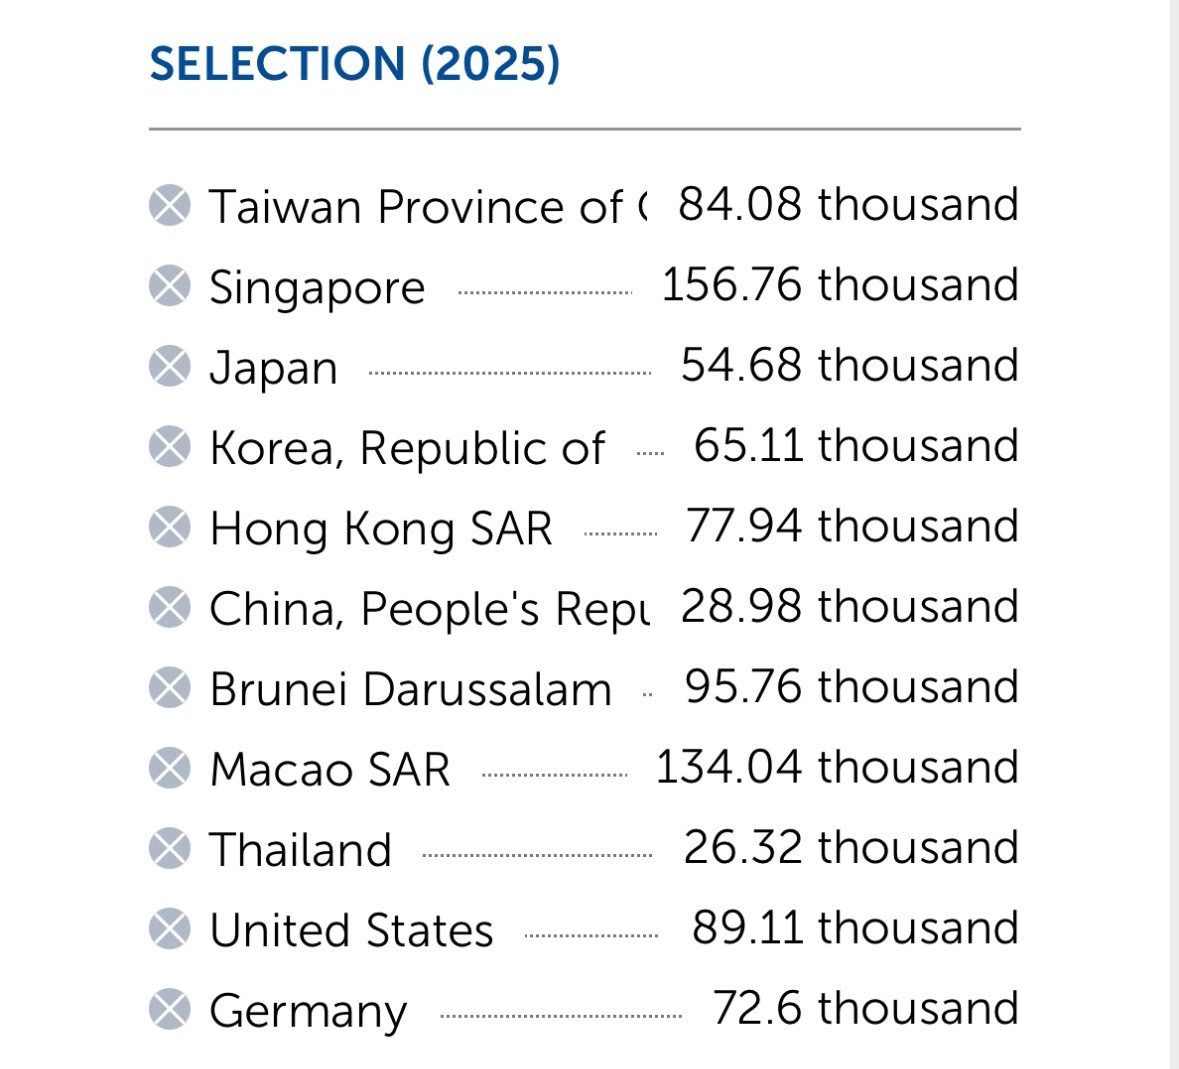Viewport: 1179px width, 1069px height.
Task: Remove Korea, Republic of from selection
Action: click(169, 447)
